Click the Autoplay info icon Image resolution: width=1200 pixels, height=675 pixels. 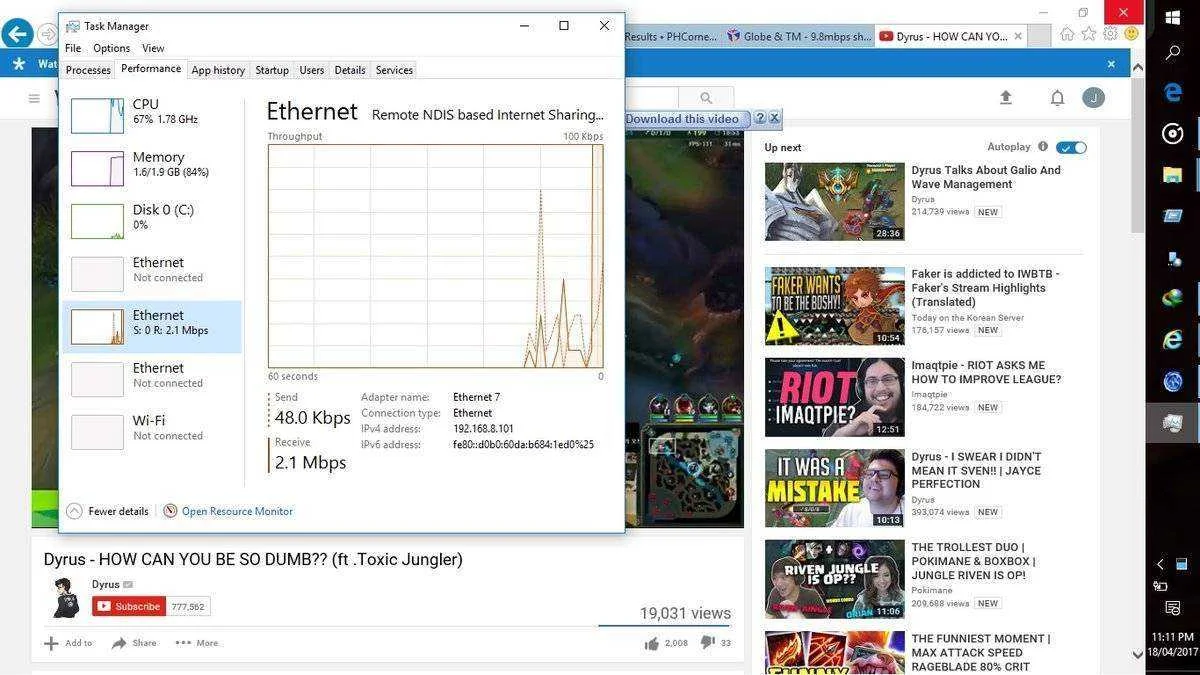pyautogui.click(x=1043, y=146)
